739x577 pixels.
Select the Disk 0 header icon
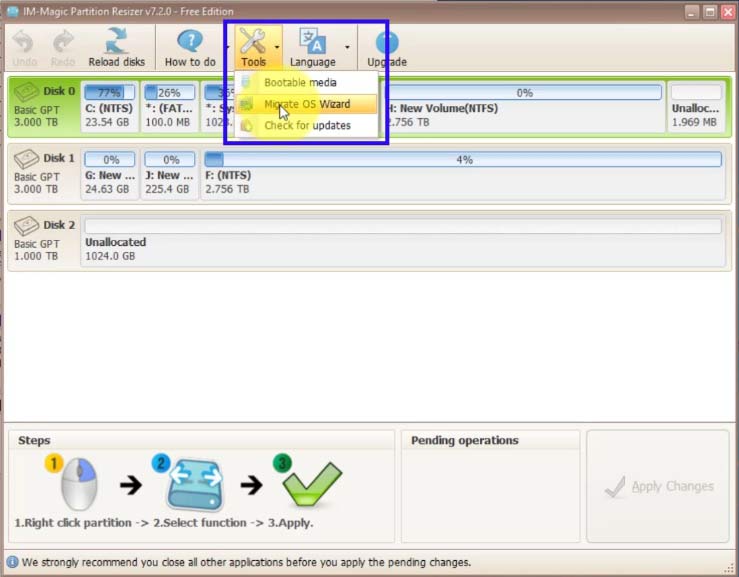[26, 91]
